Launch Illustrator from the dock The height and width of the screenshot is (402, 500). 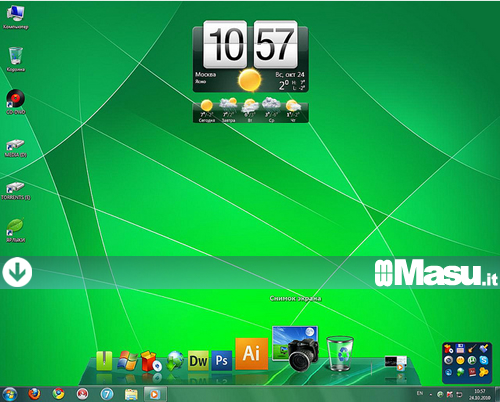252,354
